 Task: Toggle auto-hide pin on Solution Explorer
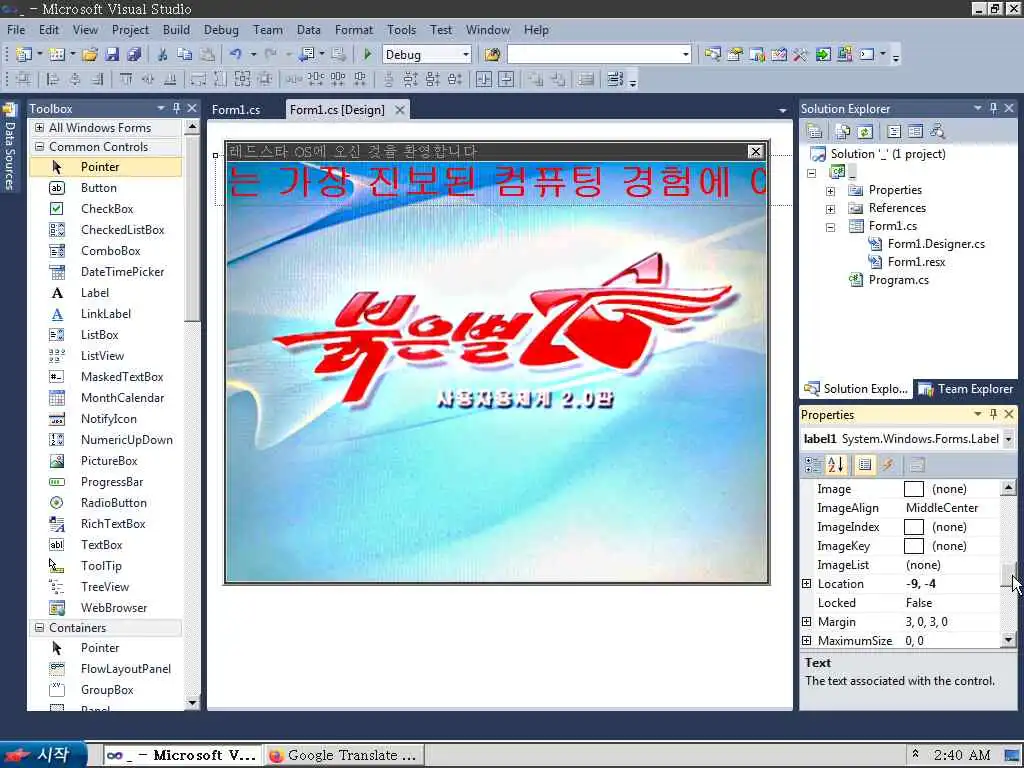click(993, 108)
